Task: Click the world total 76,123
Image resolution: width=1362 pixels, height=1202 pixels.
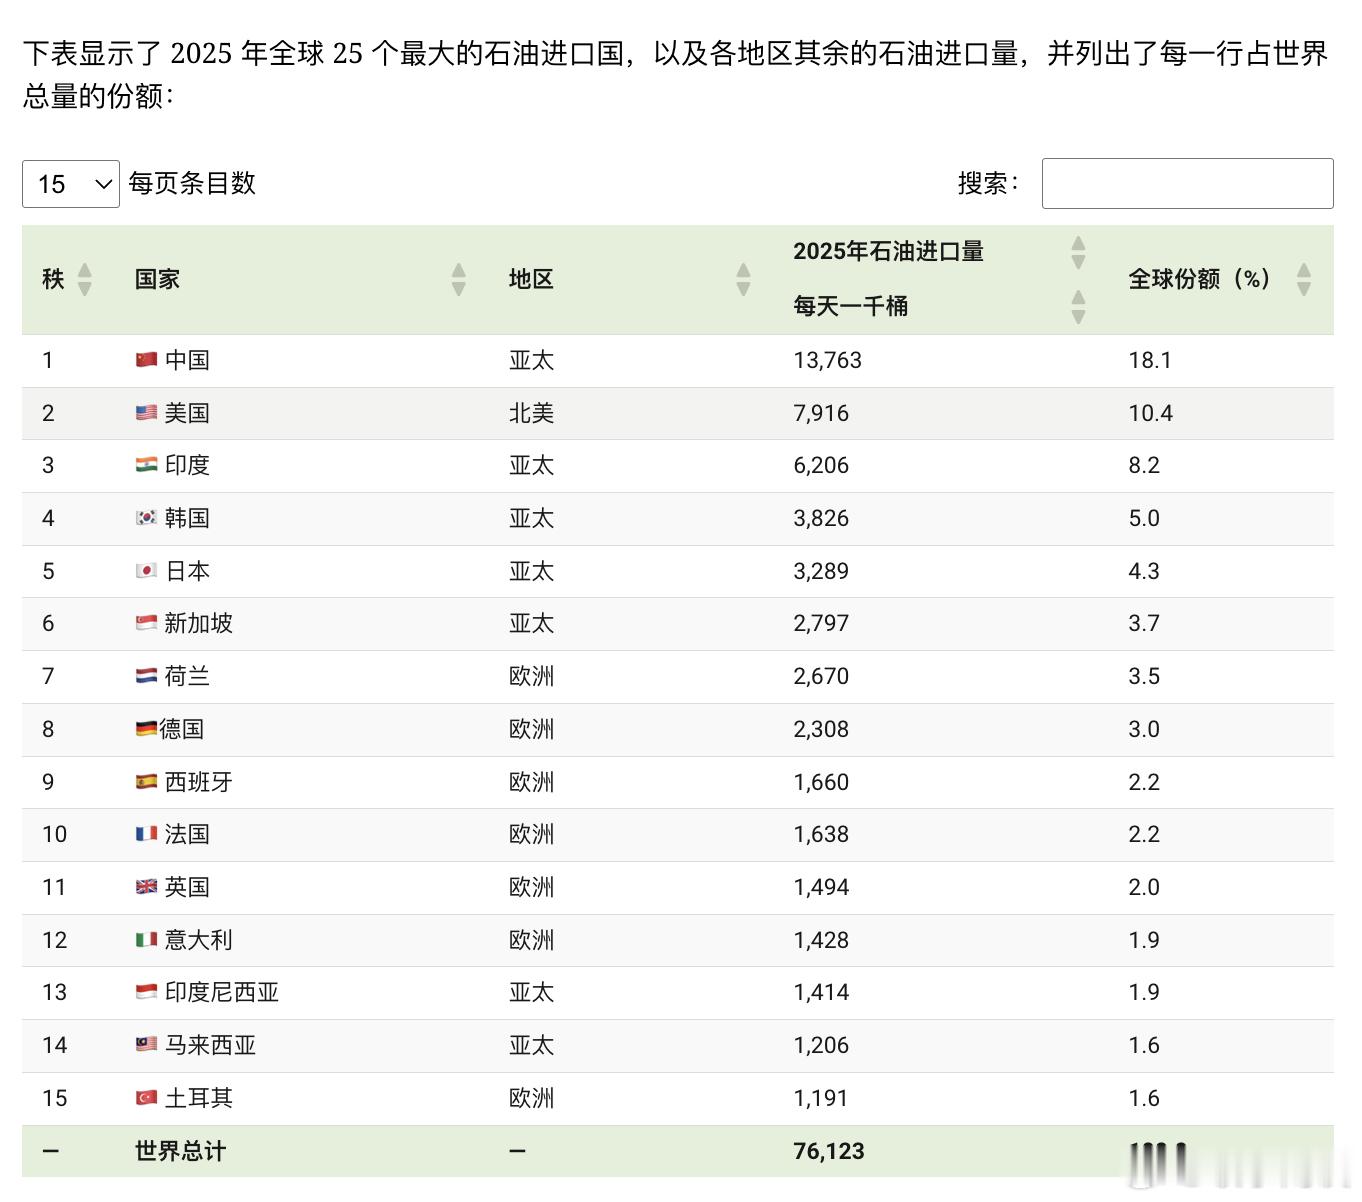Action: pos(829,1151)
